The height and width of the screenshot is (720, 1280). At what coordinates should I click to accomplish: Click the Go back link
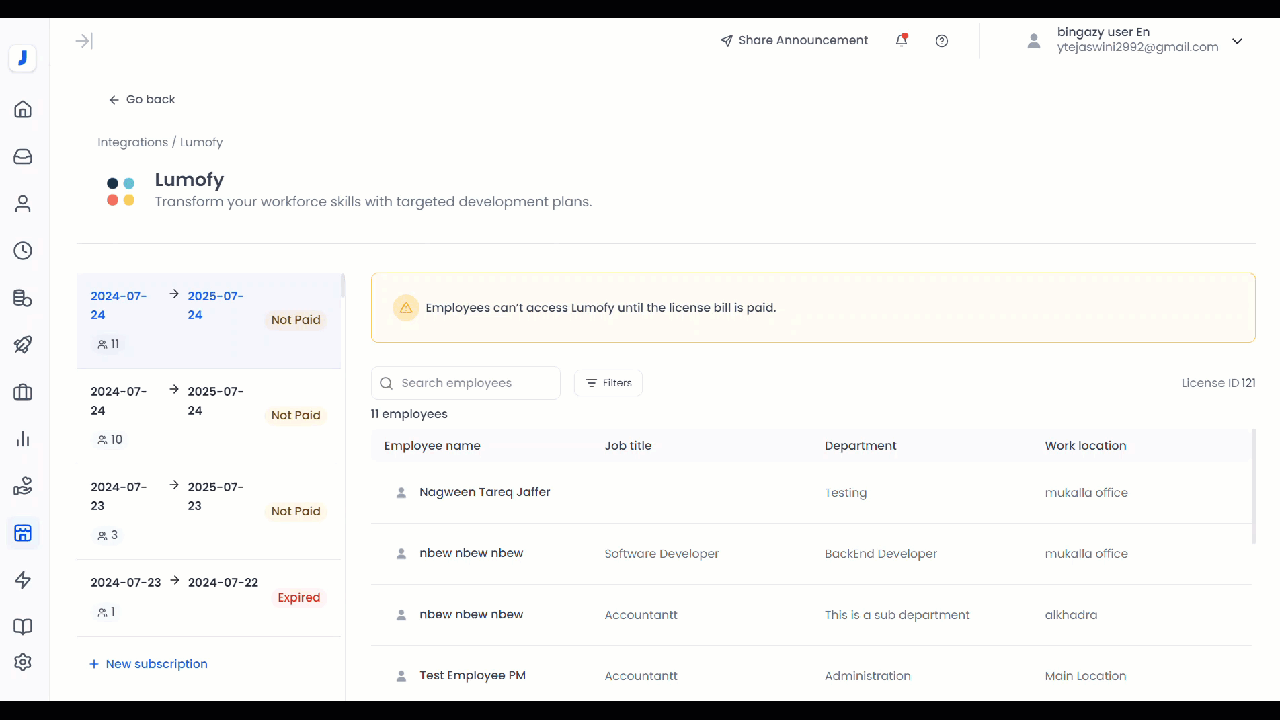coord(142,99)
